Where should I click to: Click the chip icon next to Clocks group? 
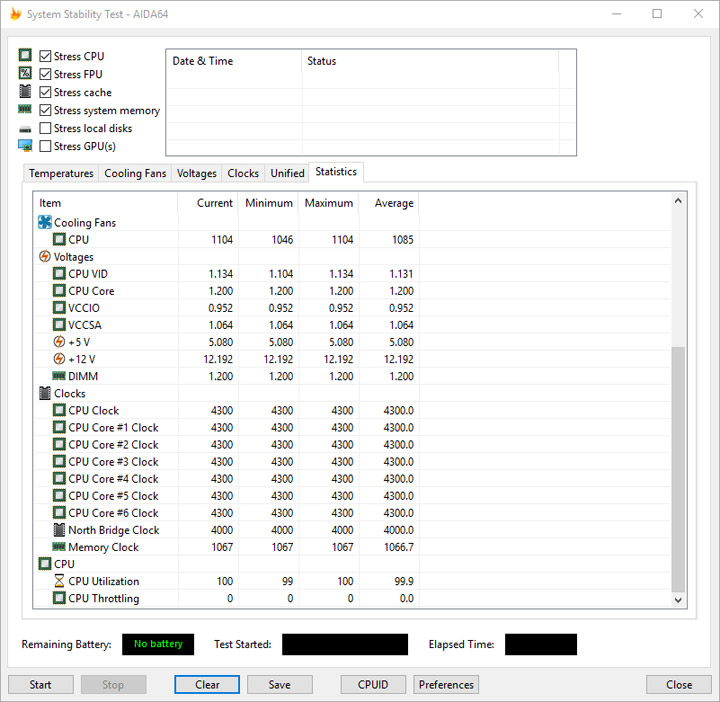coord(45,393)
